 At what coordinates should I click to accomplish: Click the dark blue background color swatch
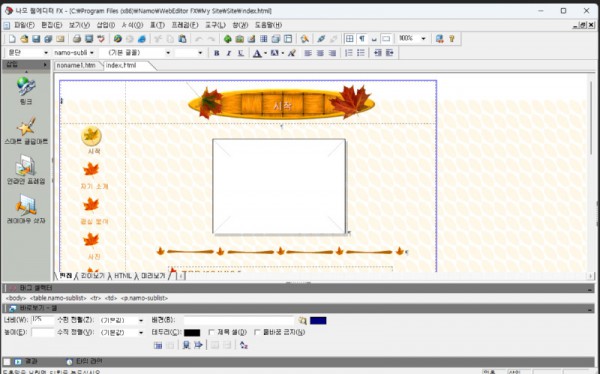click(318, 321)
